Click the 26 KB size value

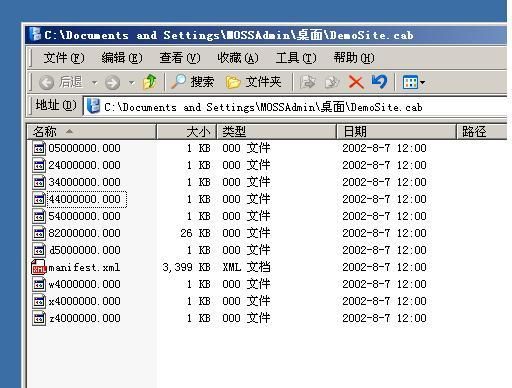coord(195,233)
